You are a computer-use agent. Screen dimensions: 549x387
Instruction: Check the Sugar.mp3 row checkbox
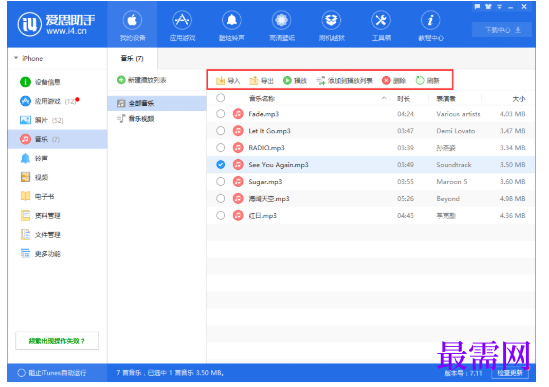pos(221,181)
